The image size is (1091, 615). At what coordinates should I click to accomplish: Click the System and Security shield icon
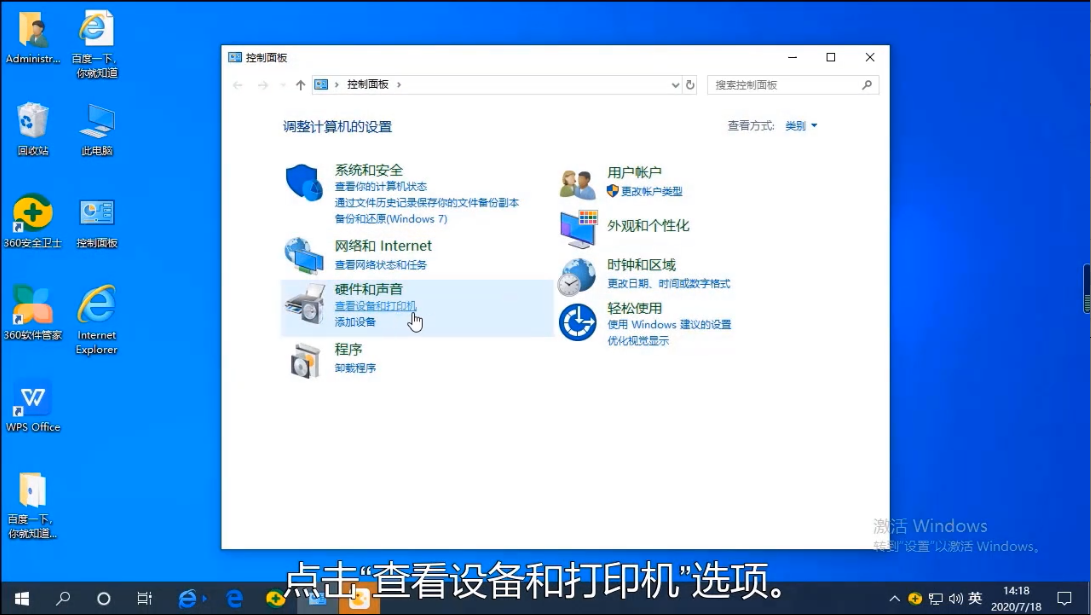coord(304,183)
